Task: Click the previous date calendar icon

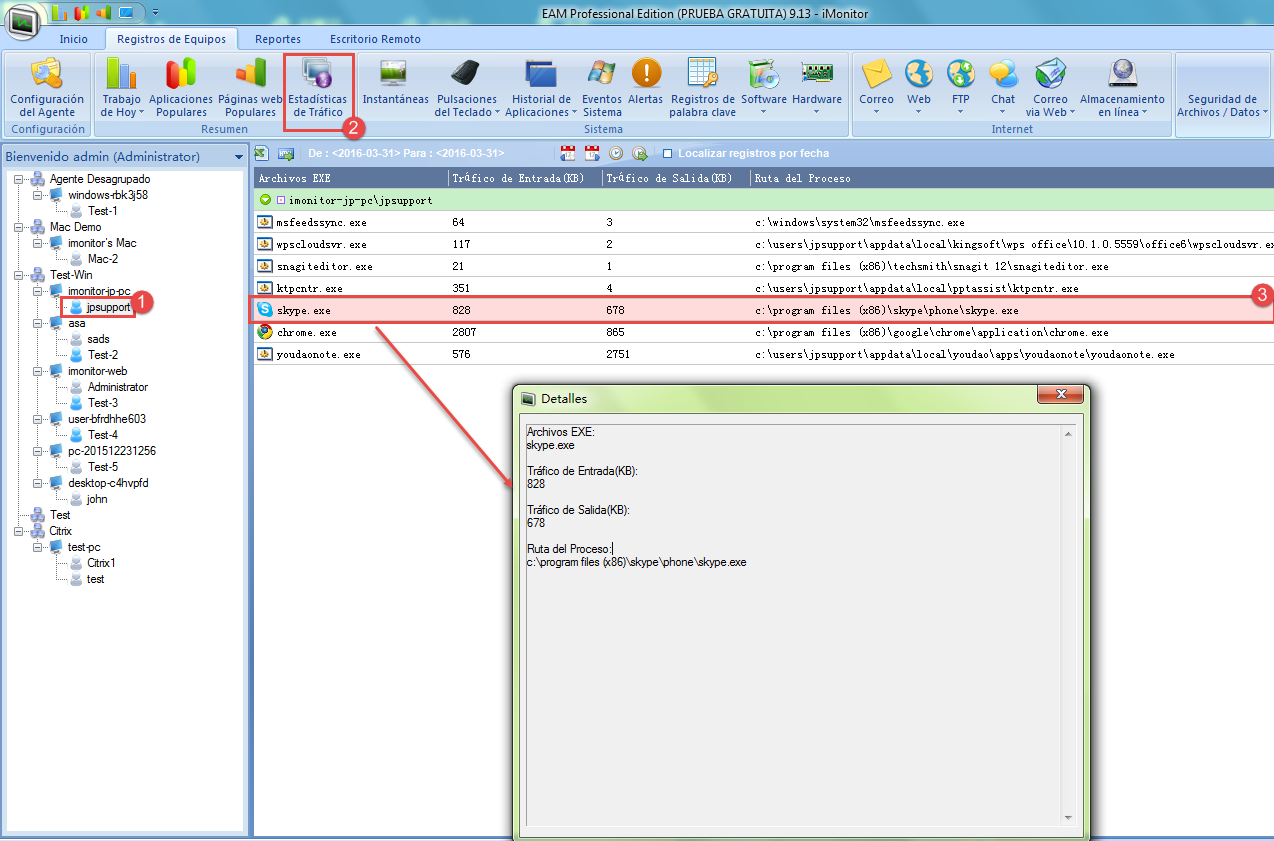Action: [568, 153]
